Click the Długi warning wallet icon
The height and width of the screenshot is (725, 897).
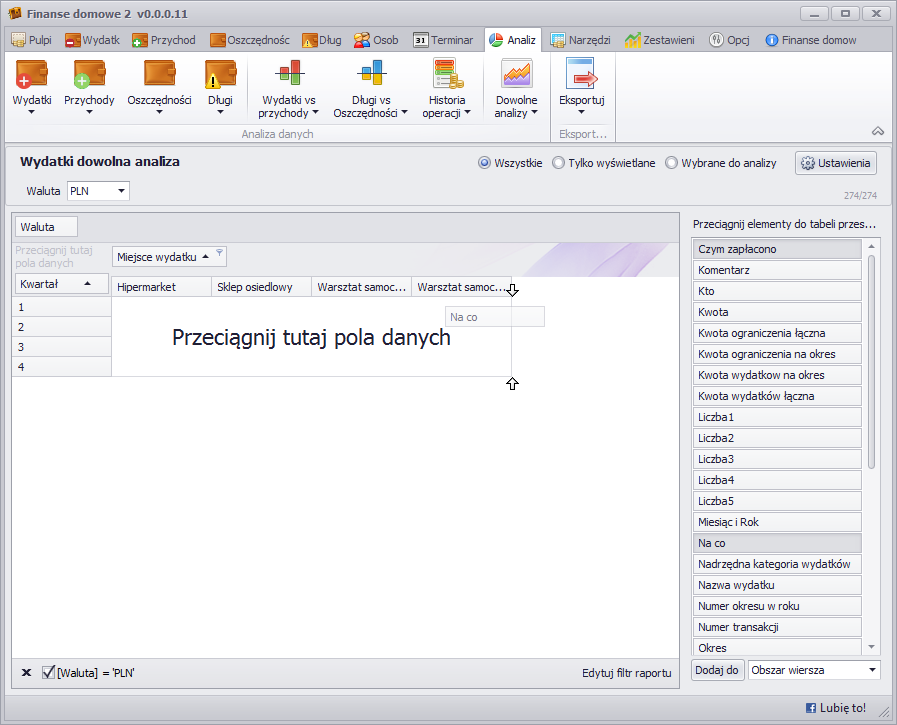coord(220,75)
